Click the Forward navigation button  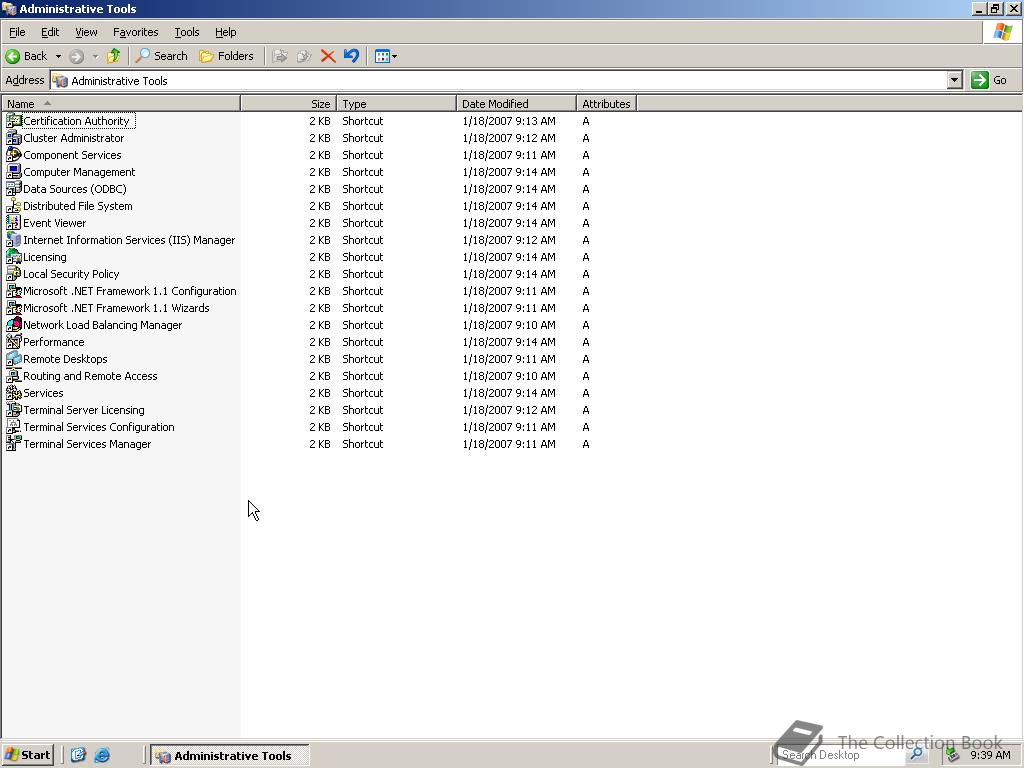click(76, 56)
